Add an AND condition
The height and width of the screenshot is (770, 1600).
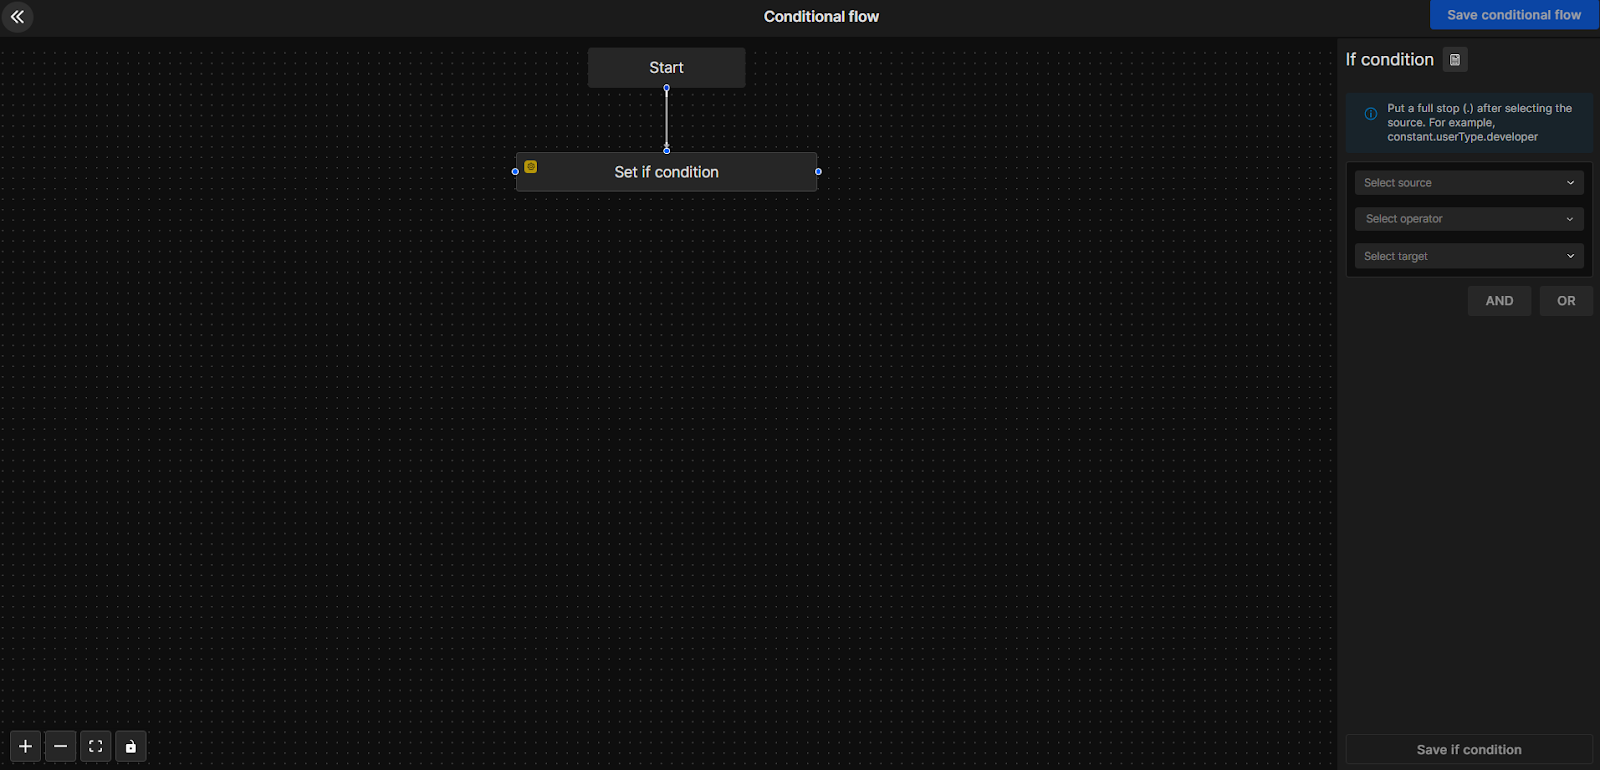point(1498,301)
